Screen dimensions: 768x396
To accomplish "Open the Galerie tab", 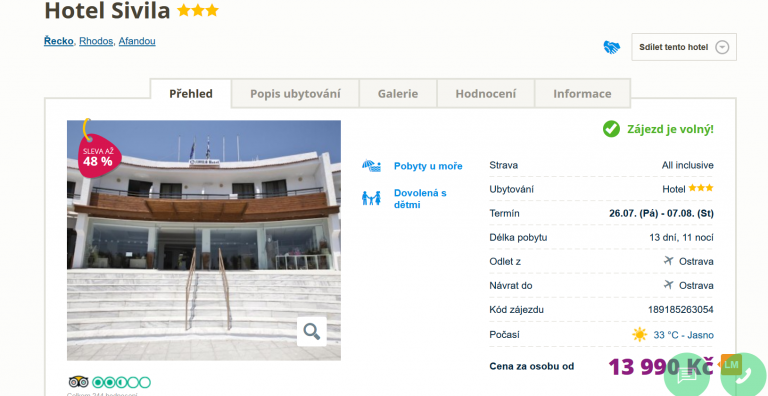I will 398,94.
